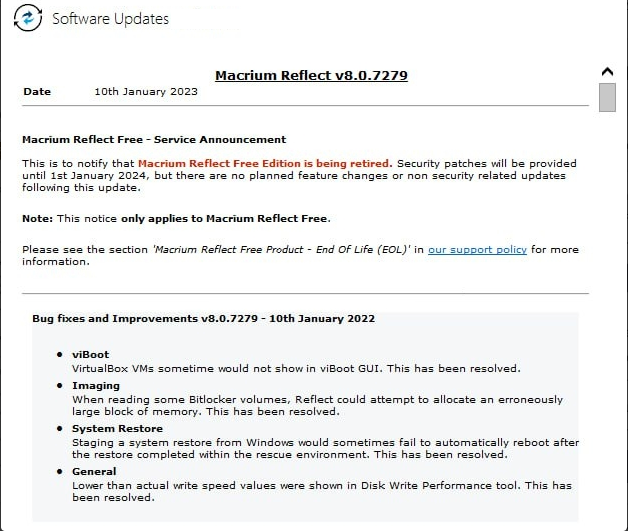The image size is (628, 531).
Task: Click the Software Updates refresh icon
Action: (x=29, y=19)
